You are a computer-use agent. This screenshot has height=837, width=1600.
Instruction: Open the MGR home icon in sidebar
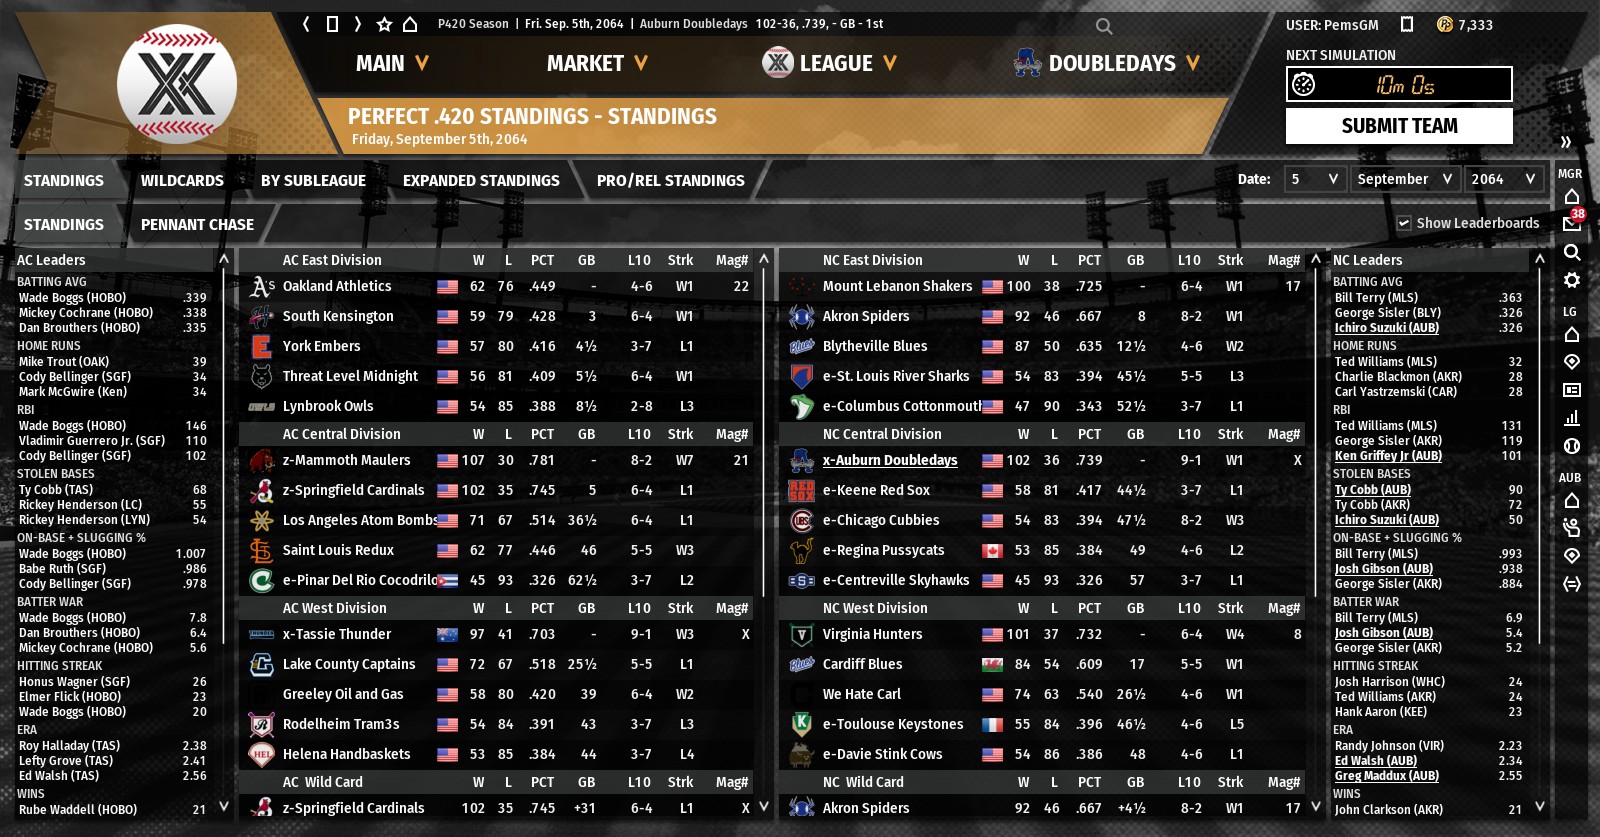click(1571, 196)
